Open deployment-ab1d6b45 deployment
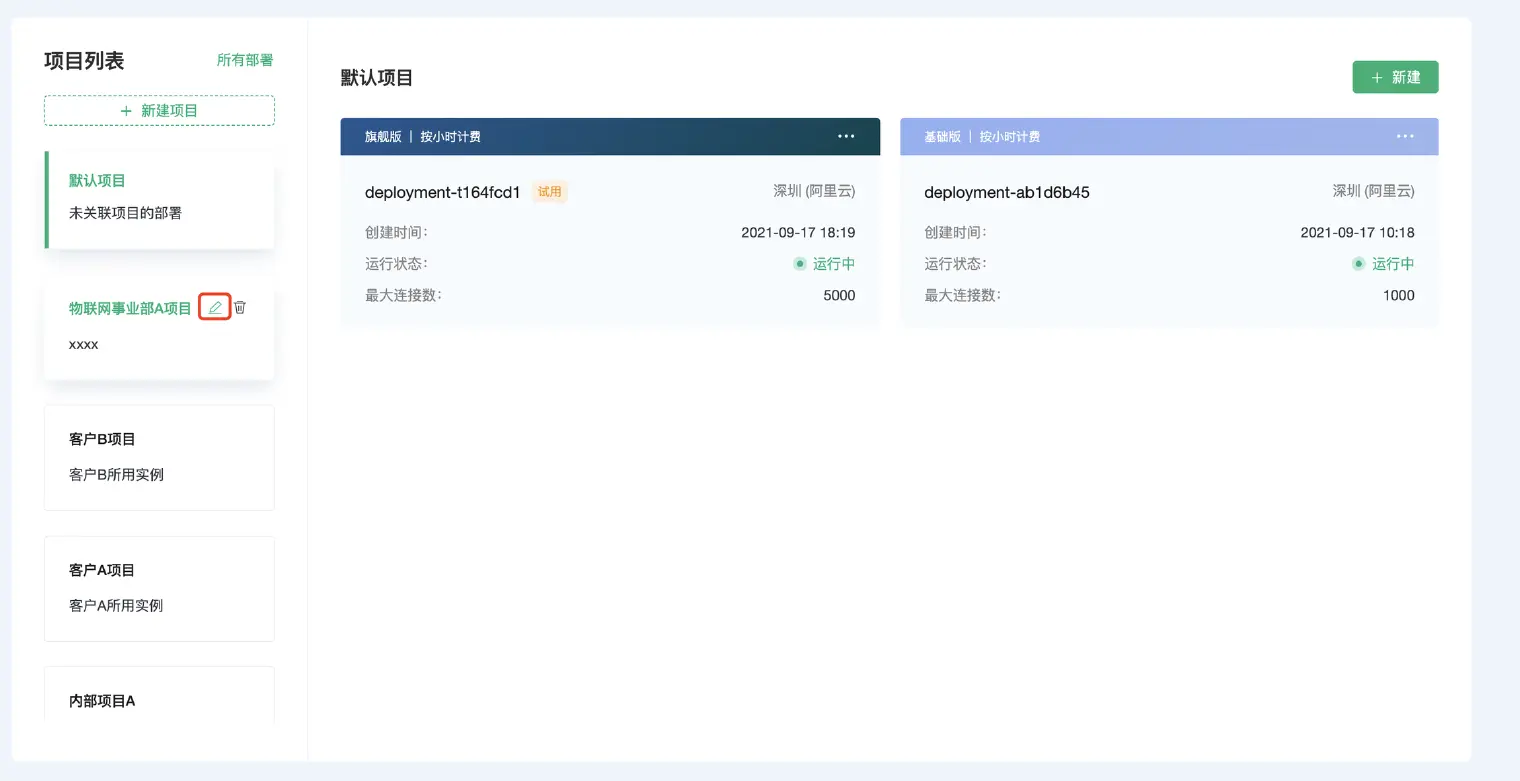 tap(1007, 192)
